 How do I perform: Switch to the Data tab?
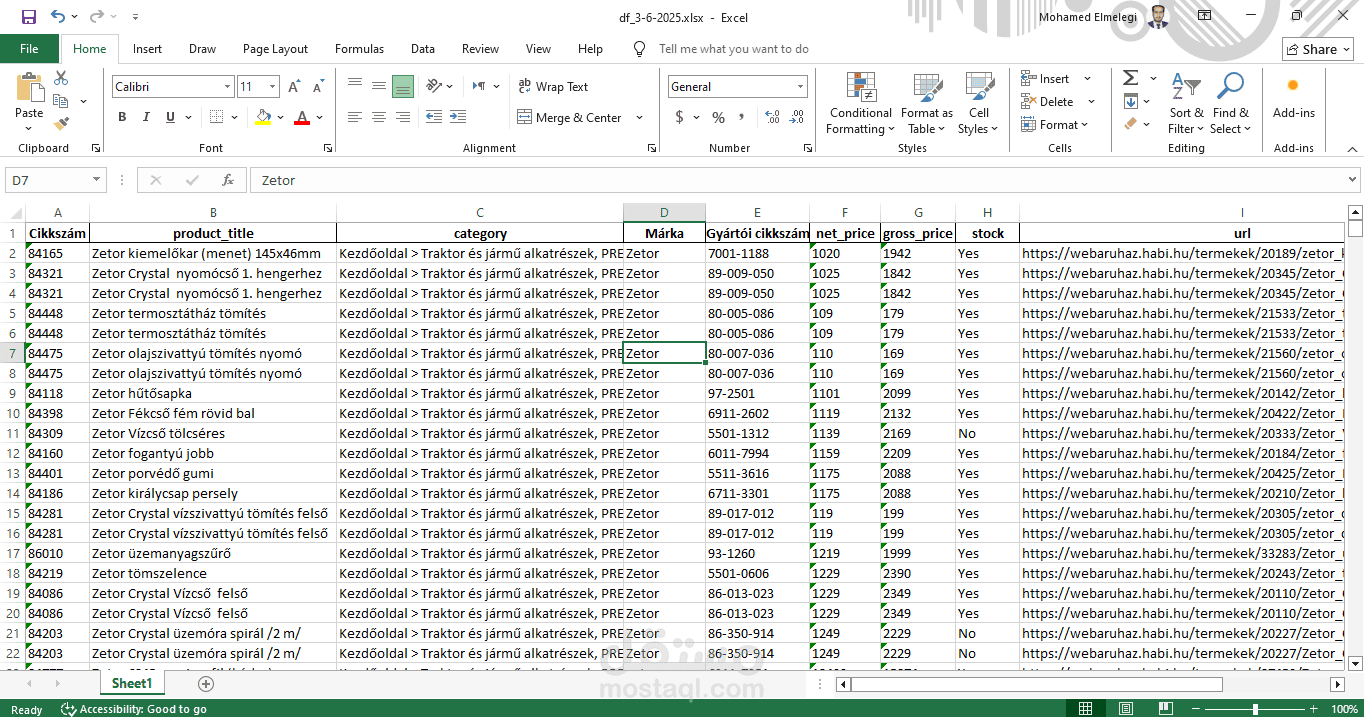pos(422,49)
